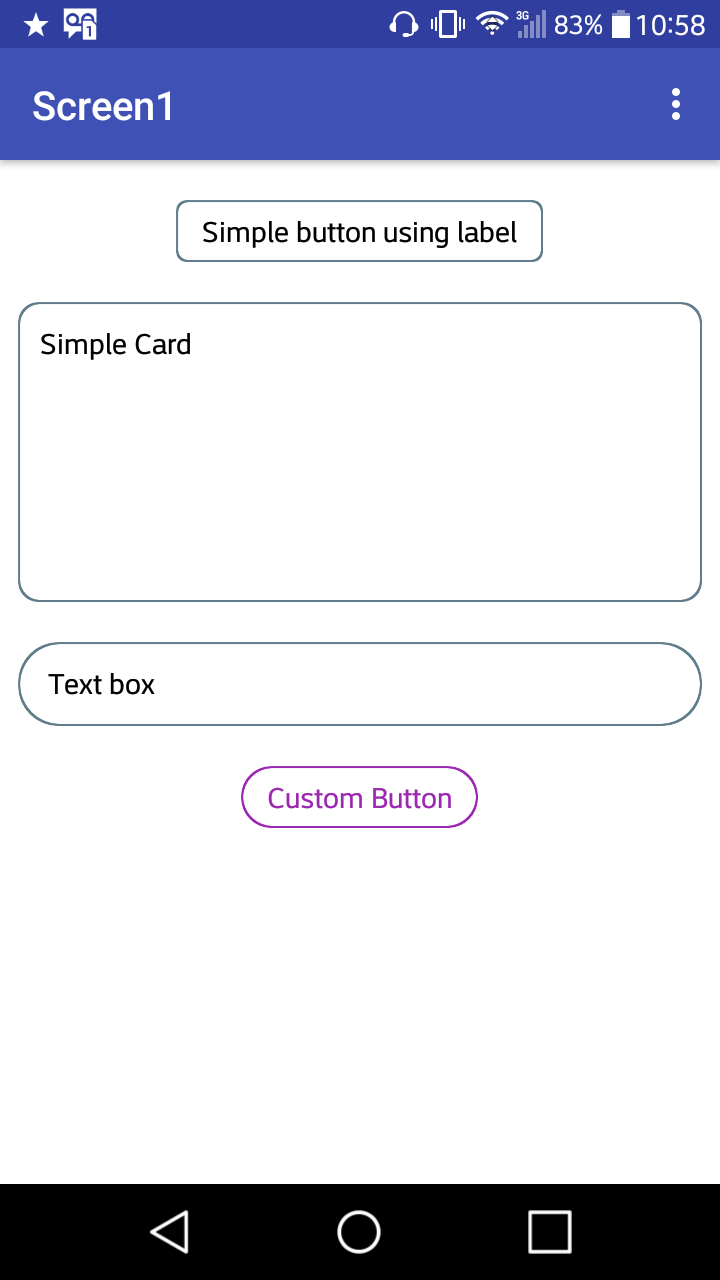Open recent apps with square button
The height and width of the screenshot is (1280, 720).
tap(549, 1231)
